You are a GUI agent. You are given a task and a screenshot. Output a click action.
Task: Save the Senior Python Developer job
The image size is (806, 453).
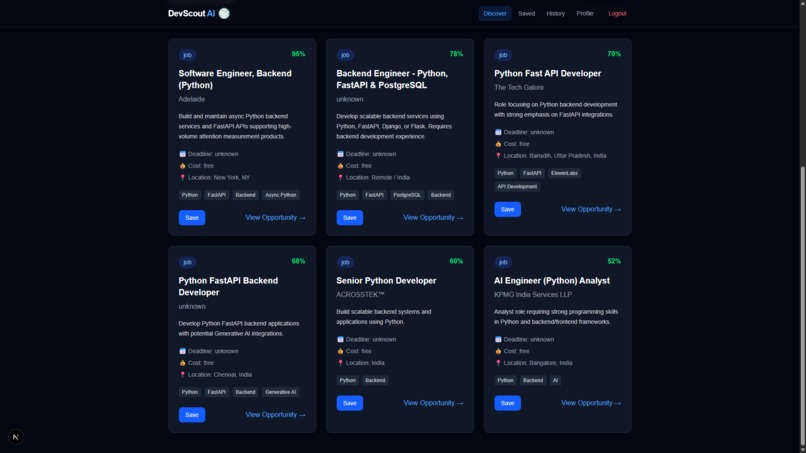tap(350, 403)
